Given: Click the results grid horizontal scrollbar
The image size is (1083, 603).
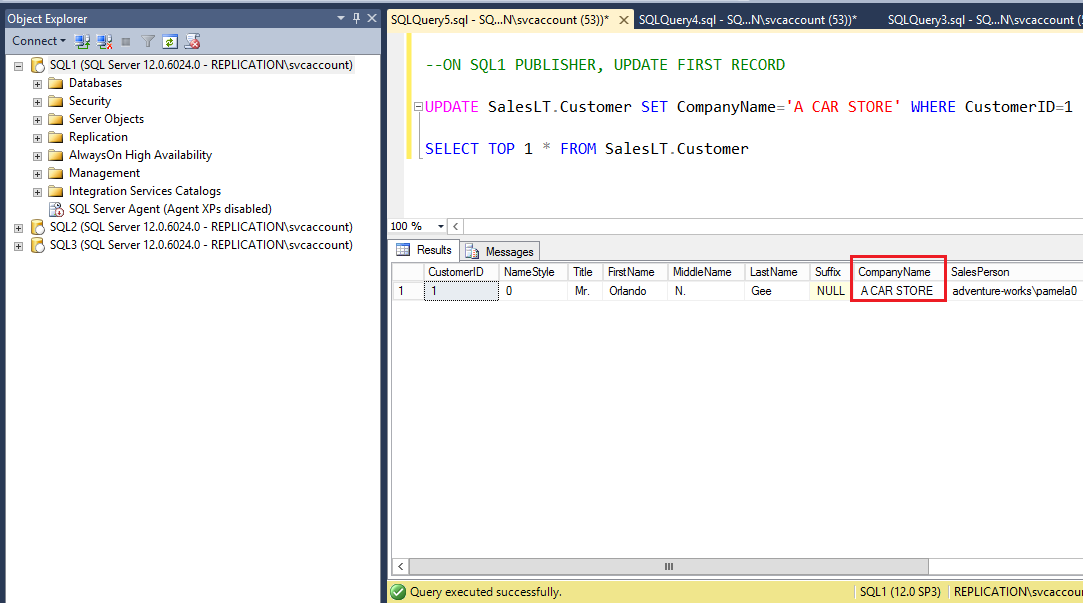Looking at the screenshot, I should (x=669, y=567).
